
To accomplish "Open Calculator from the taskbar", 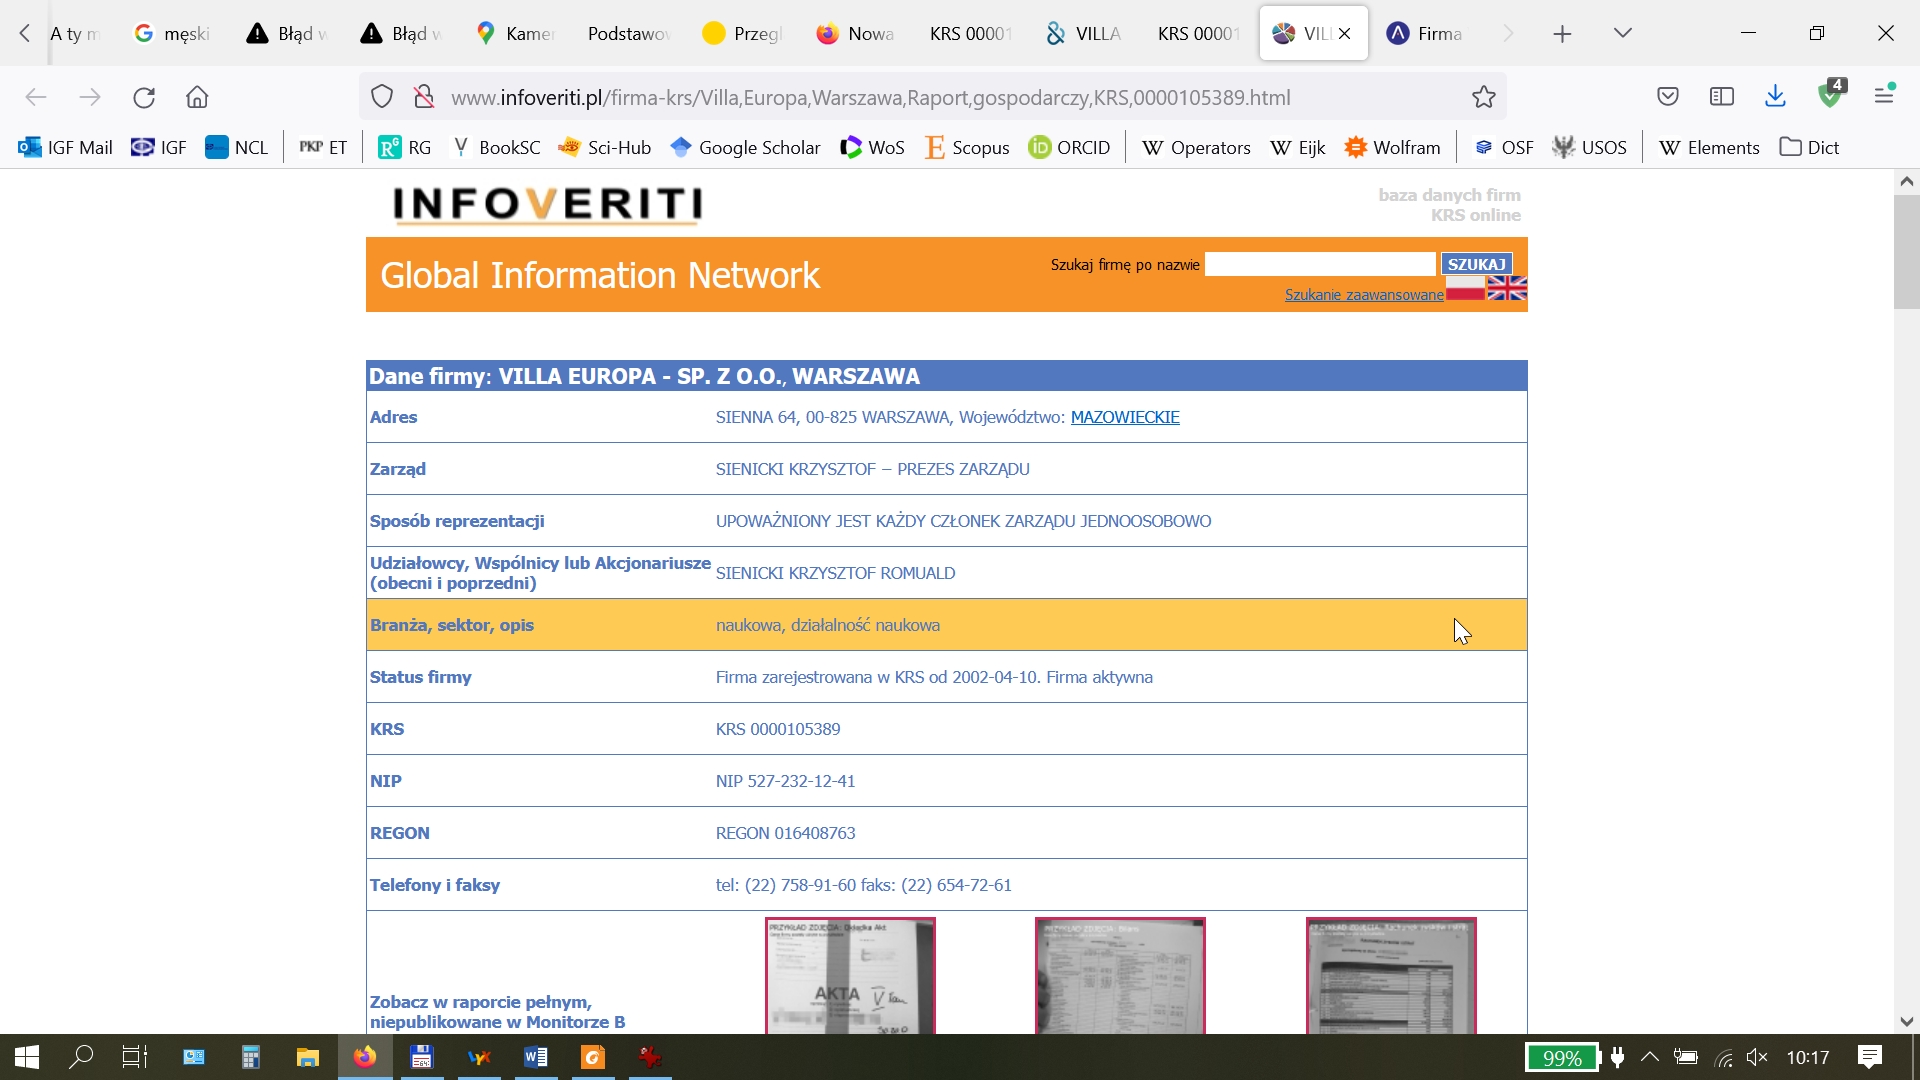I will click(251, 1057).
